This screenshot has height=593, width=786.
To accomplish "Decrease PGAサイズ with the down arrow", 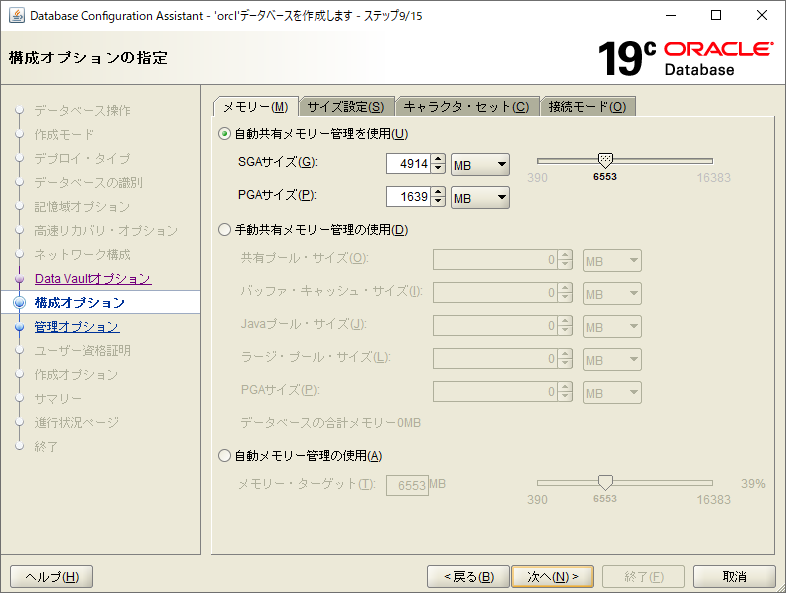I will point(438,202).
